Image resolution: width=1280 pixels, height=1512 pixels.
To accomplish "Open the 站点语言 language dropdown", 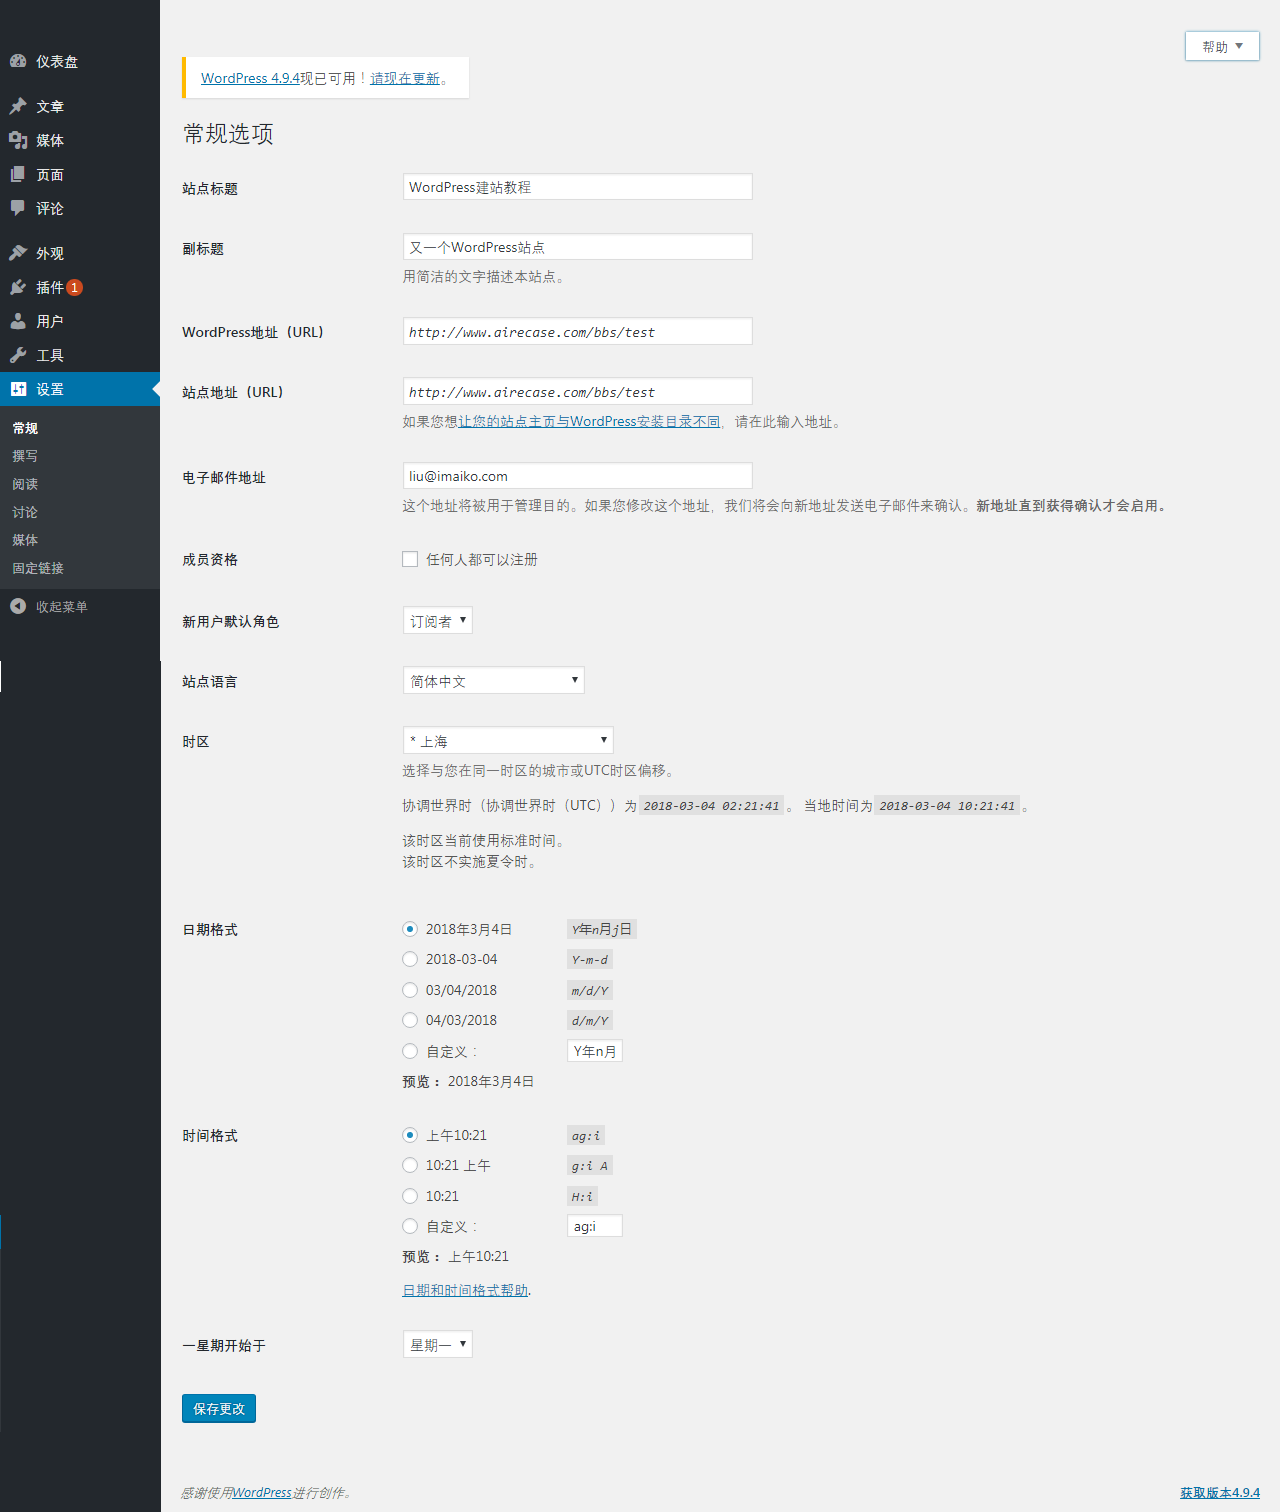I will (493, 680).
